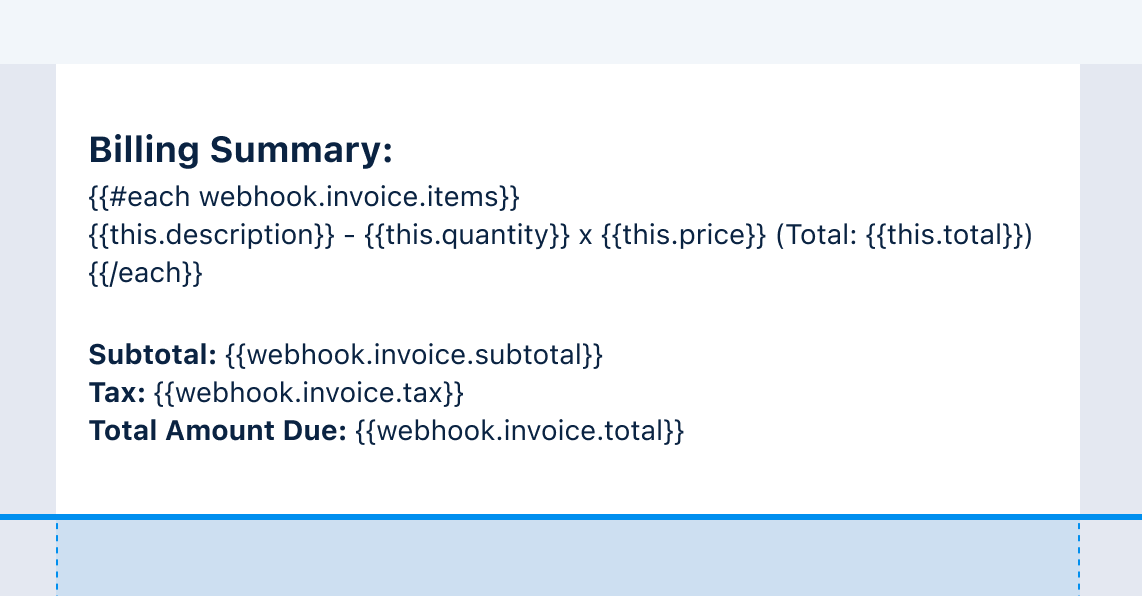Click the highlighted blue drop zone below content
The height and width of the screenshot is (596, 1142).
pos(568,557)
